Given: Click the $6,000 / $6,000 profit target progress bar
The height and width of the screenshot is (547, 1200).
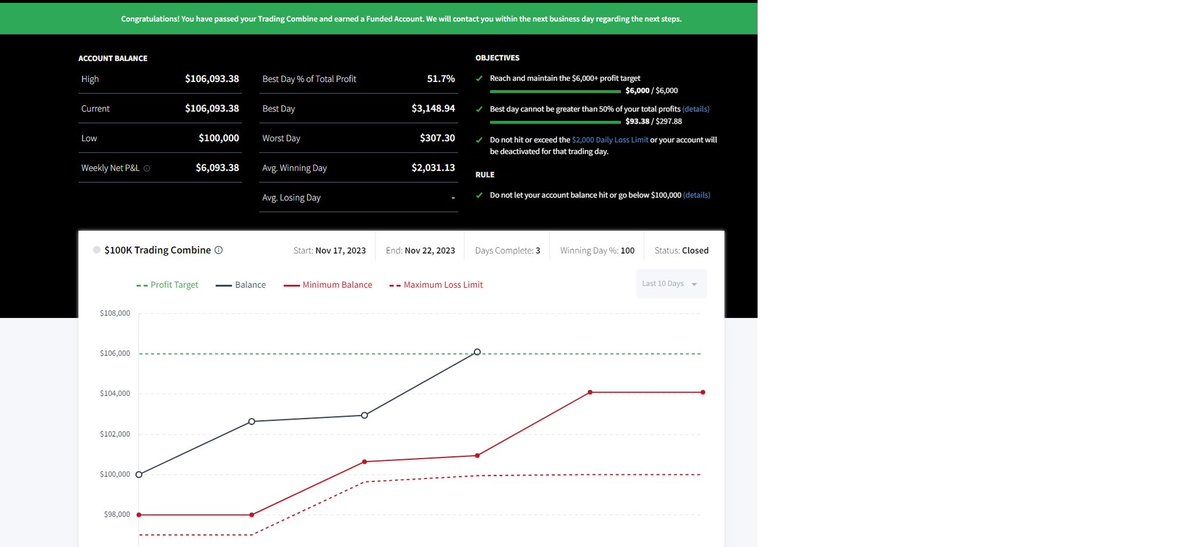Looking at the screenshot, I should 555,90.
